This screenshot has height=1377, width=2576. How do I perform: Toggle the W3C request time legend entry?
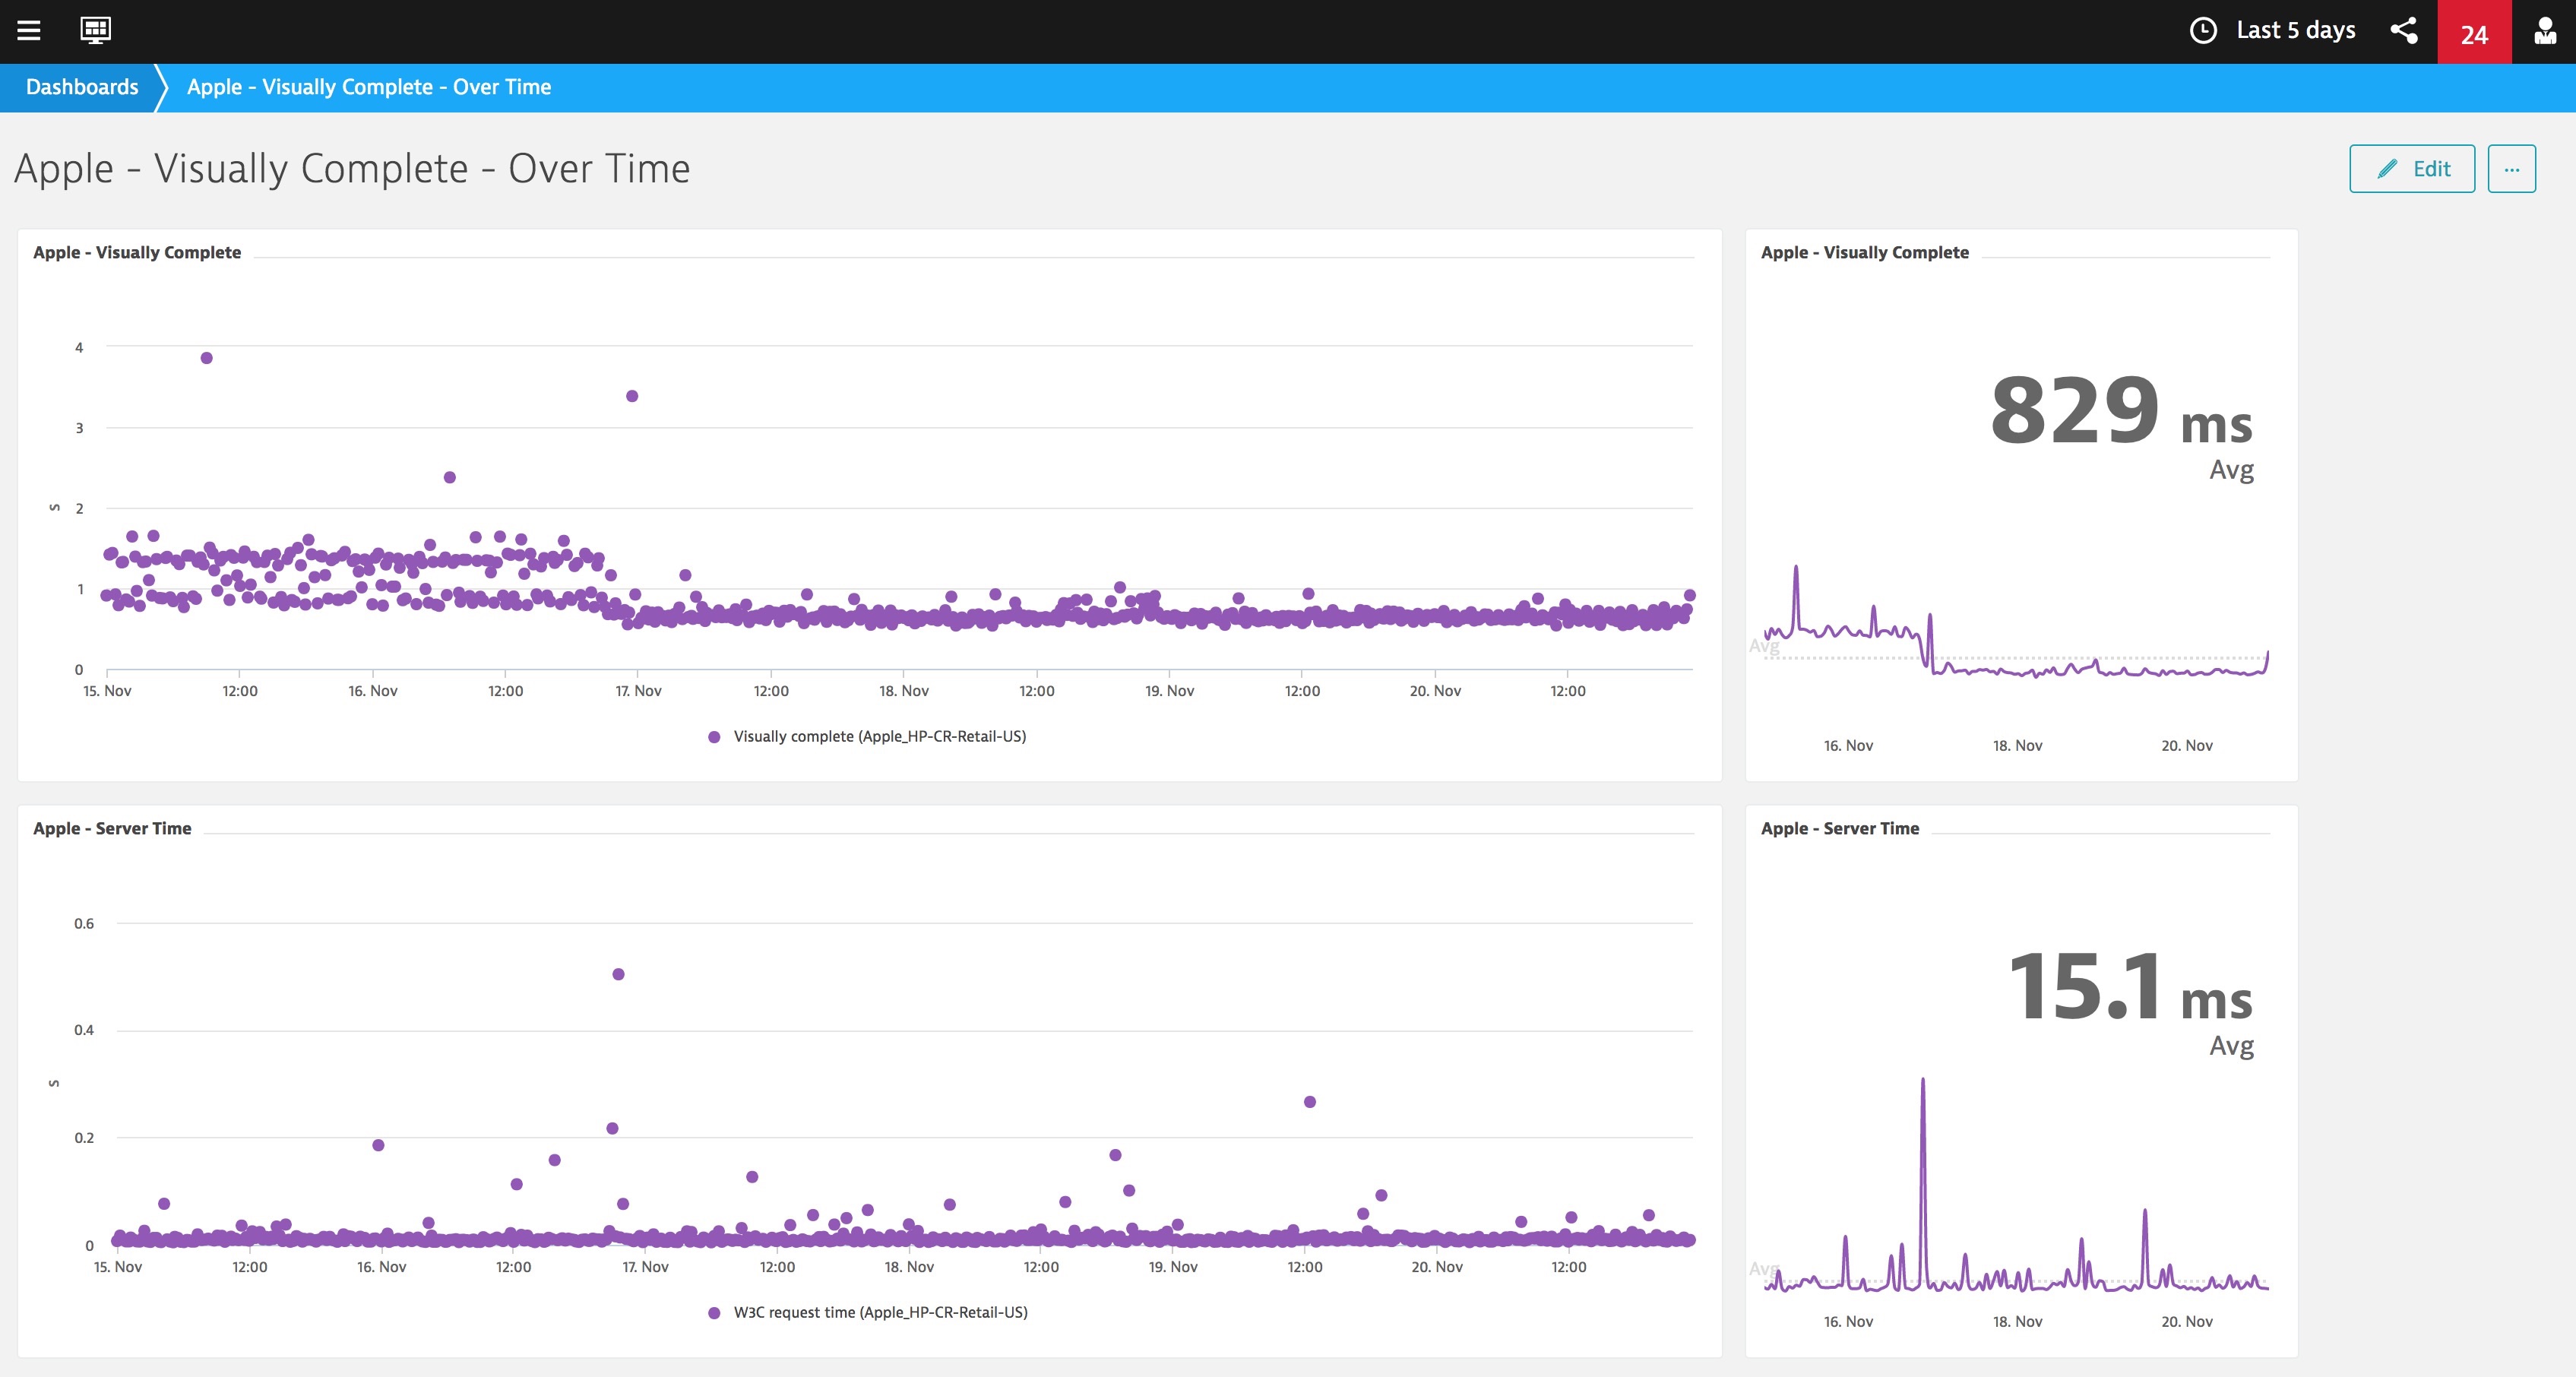pyautogui.click(x=867, y=1312)
